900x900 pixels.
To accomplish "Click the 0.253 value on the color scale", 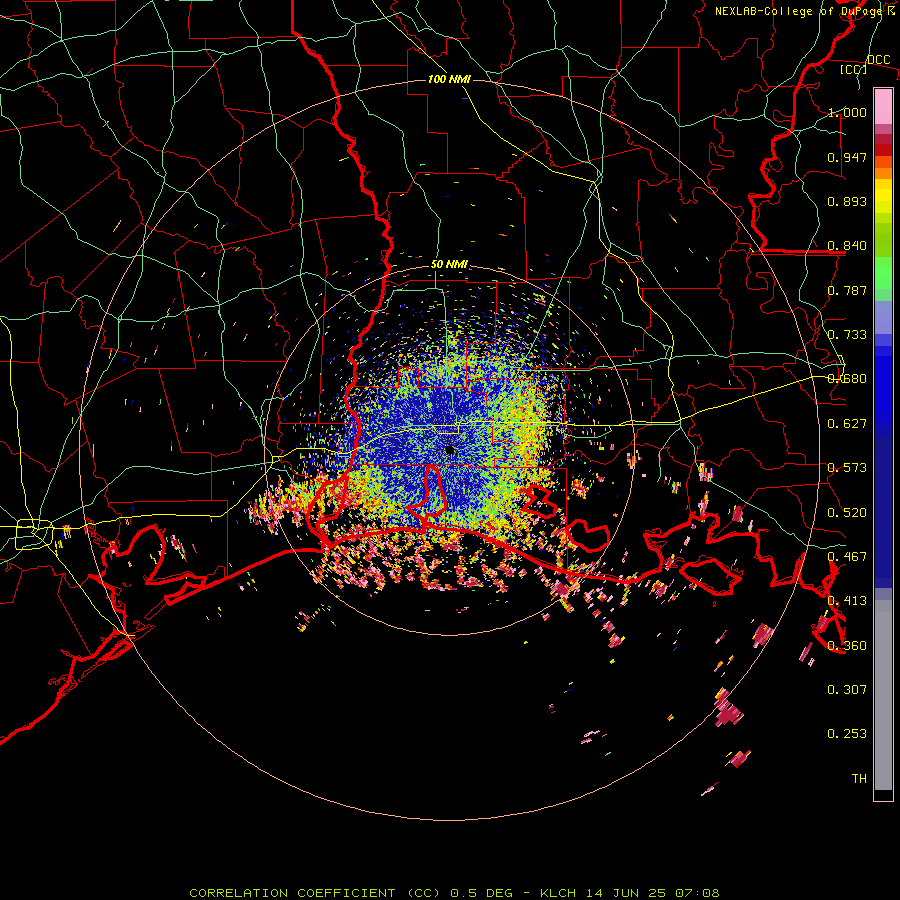I will (x=847, y=734).
